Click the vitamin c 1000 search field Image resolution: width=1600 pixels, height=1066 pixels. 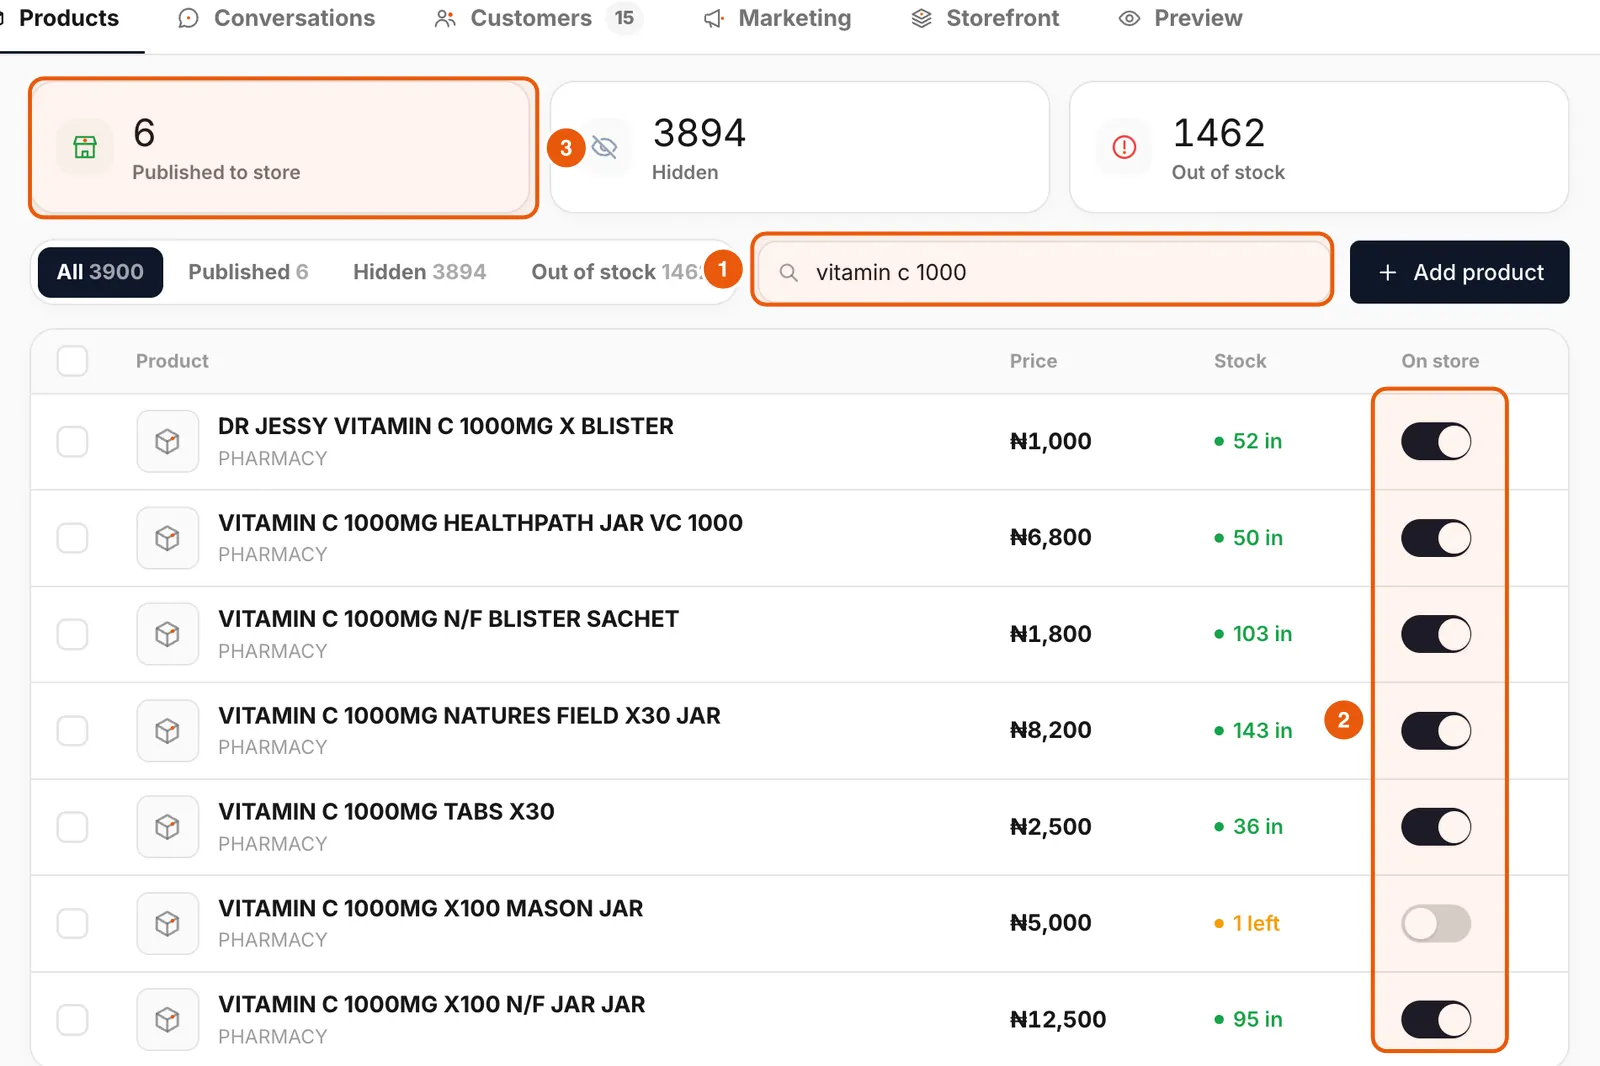tap(1041, 272)
